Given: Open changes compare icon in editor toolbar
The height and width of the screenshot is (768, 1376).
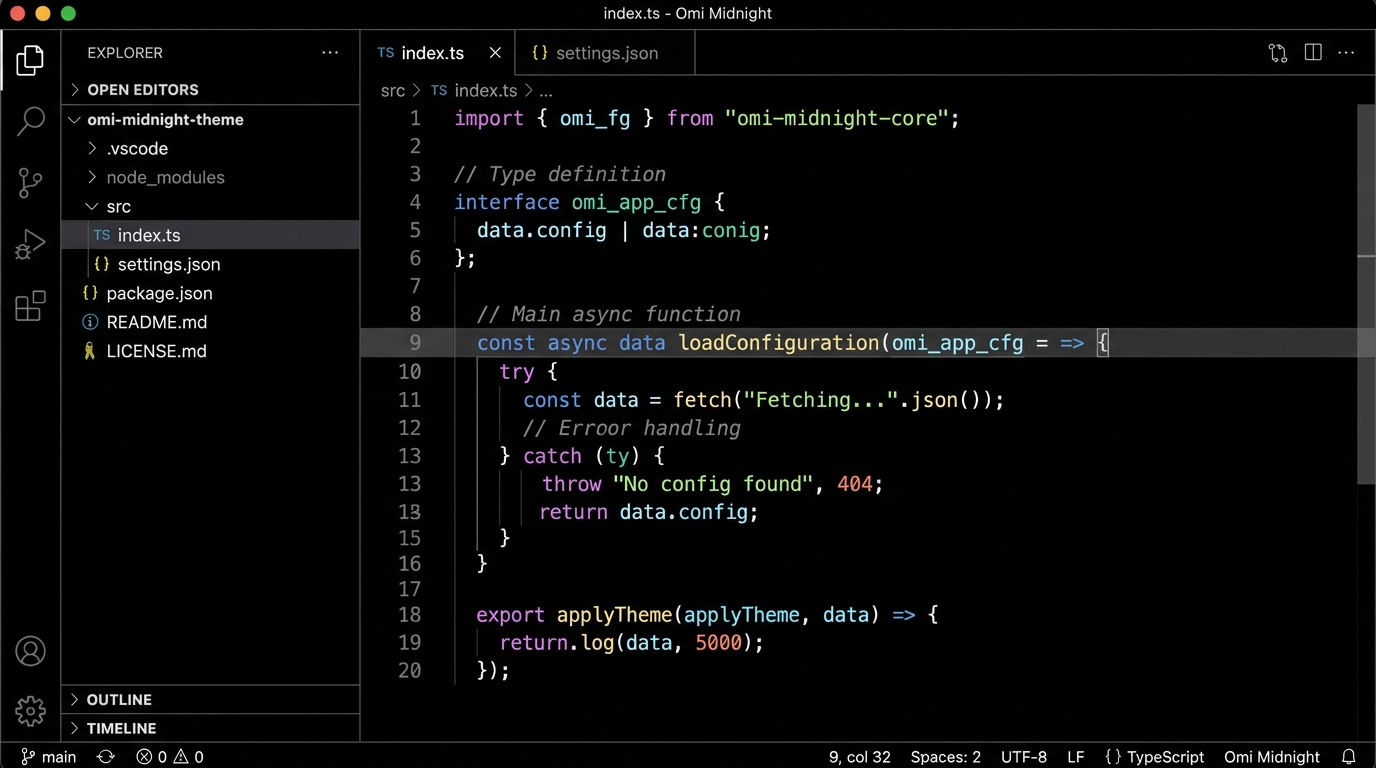Looking at the screenshot, I should (x=1278, y=53).
